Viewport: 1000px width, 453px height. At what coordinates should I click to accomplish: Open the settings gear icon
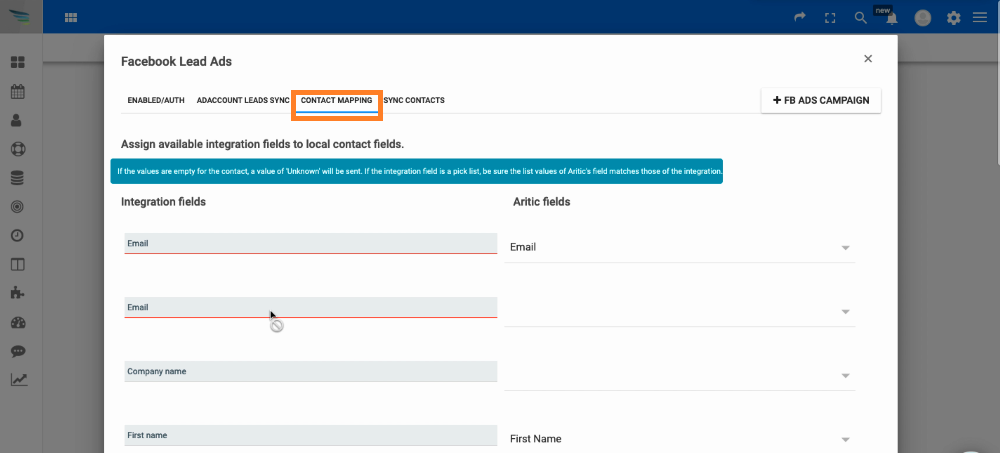coord(953,18)
